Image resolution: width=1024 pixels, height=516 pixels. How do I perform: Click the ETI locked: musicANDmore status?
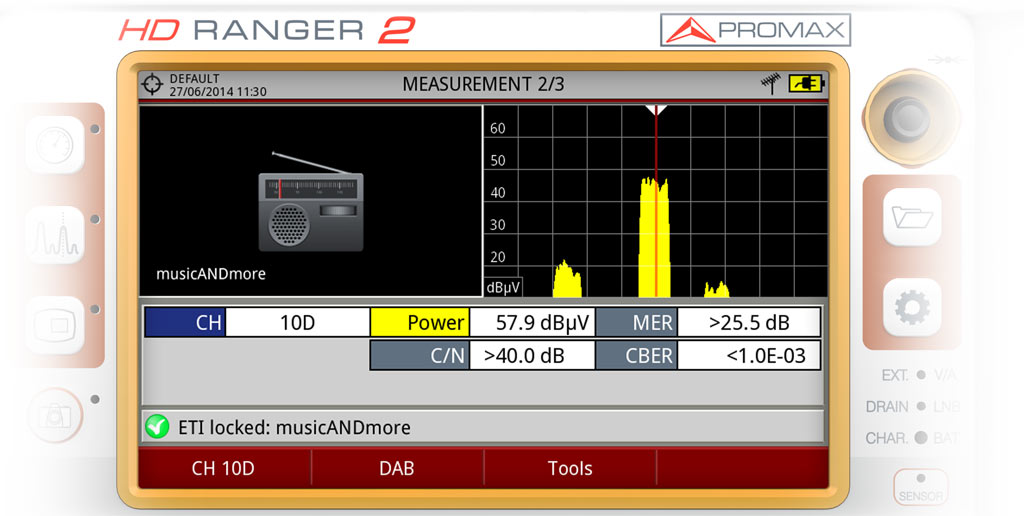coord(295,428)
